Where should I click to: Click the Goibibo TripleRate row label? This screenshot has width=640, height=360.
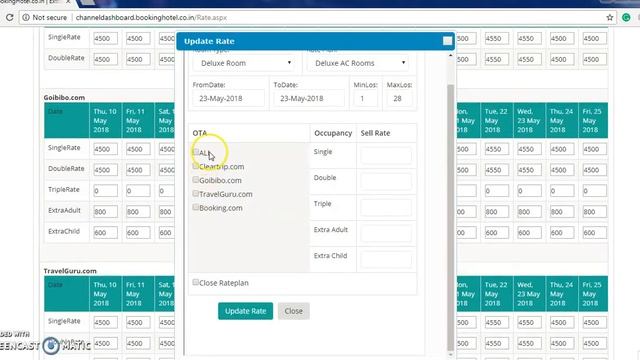pos(64,189)
